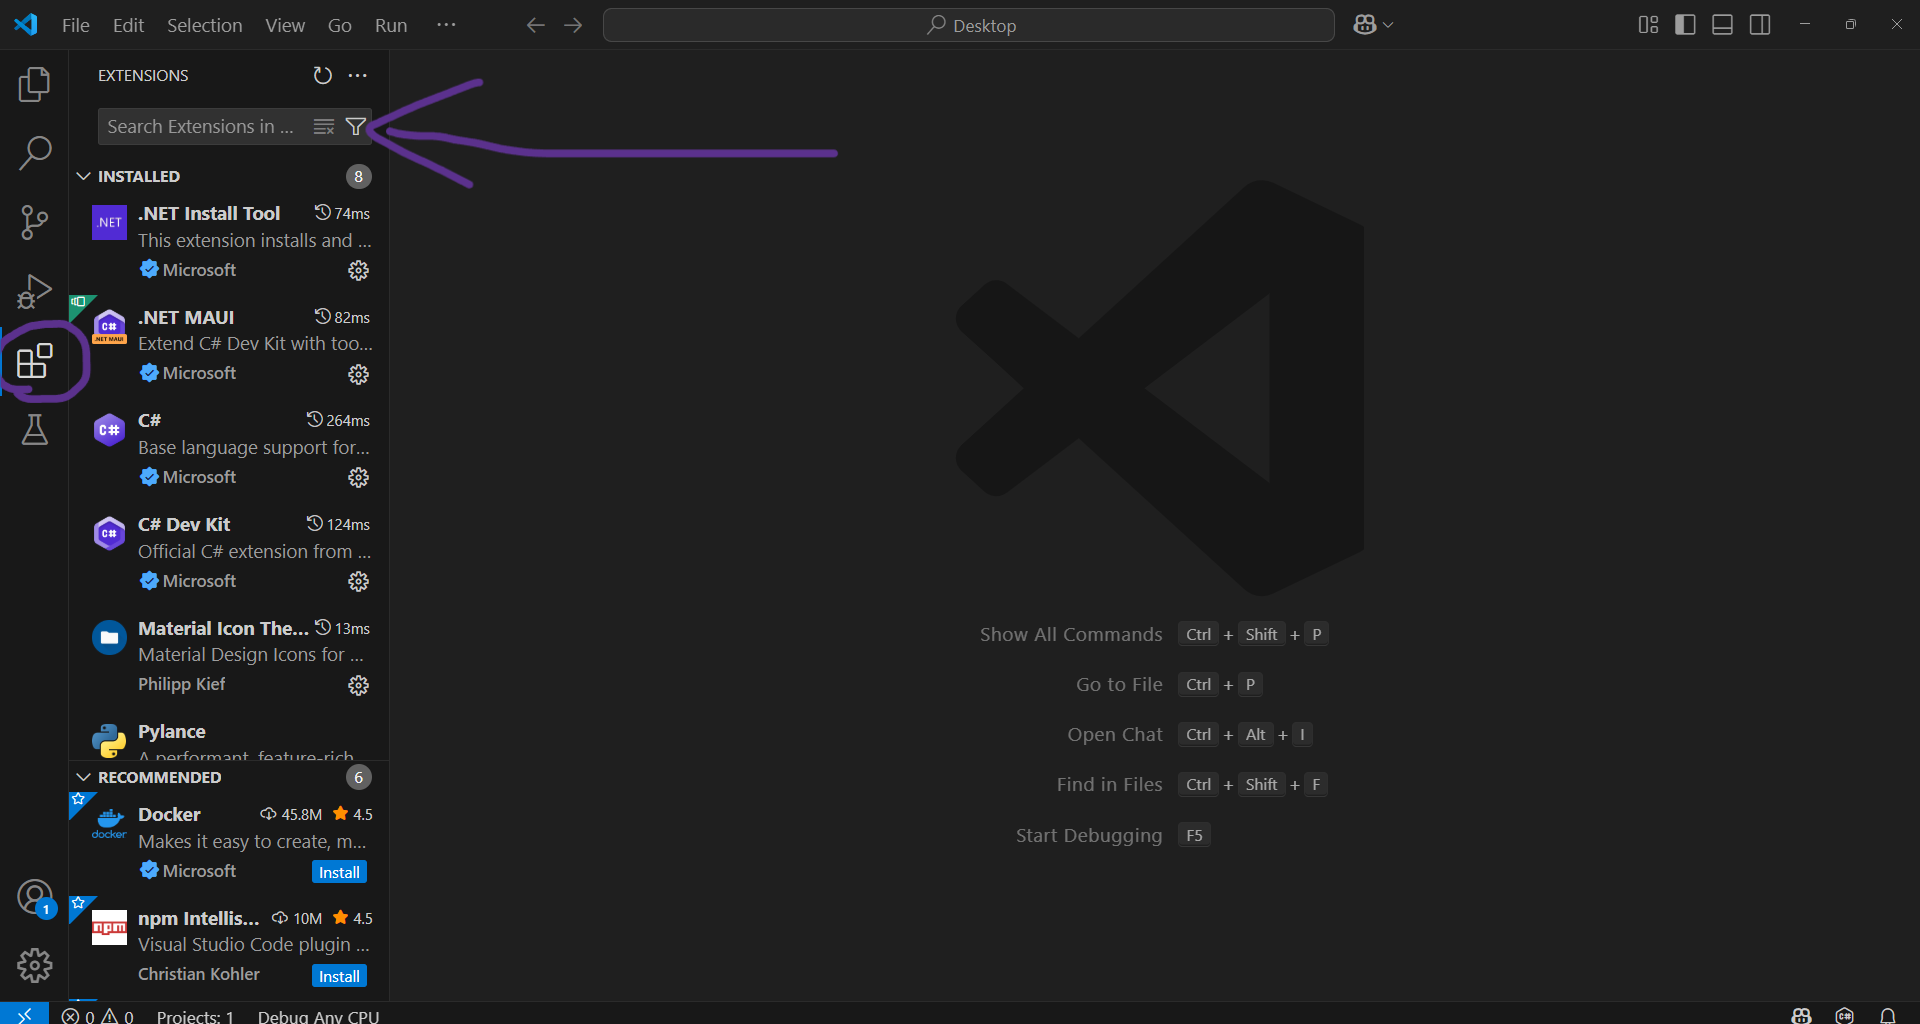
Task: Click Copilot status icon in status bar
Action: coord(1802,1015)
